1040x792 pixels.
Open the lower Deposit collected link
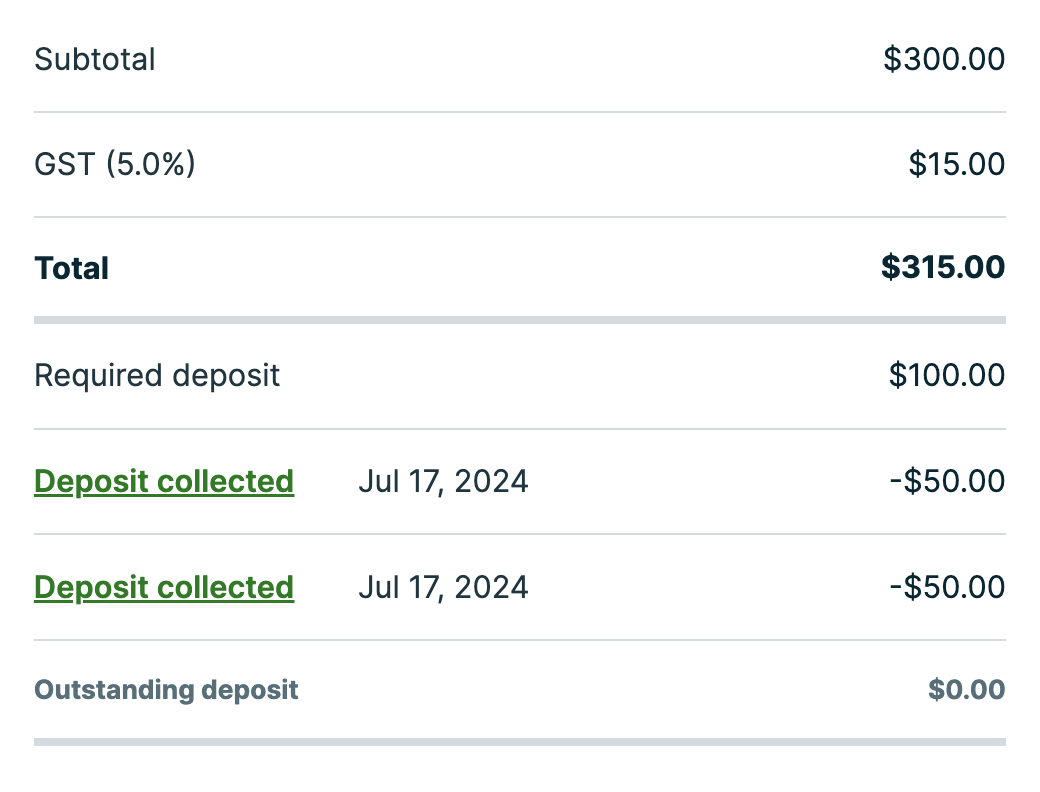pyautogui.click(x=164, y=586)
